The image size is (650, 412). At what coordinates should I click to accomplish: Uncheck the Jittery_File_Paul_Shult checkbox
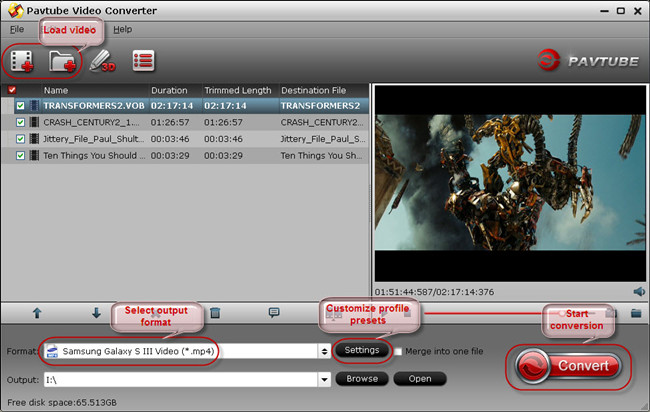20,139
